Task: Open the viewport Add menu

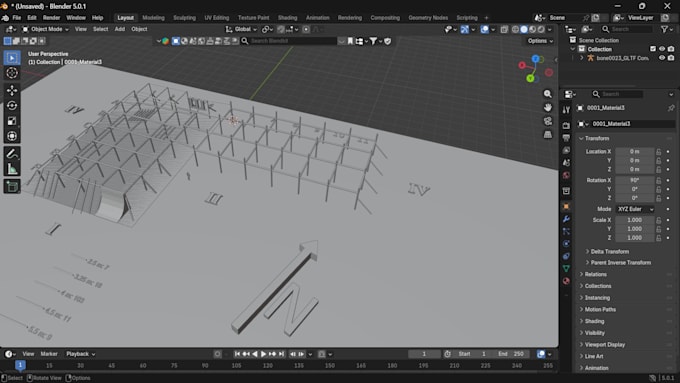Action: pos(120,29)
